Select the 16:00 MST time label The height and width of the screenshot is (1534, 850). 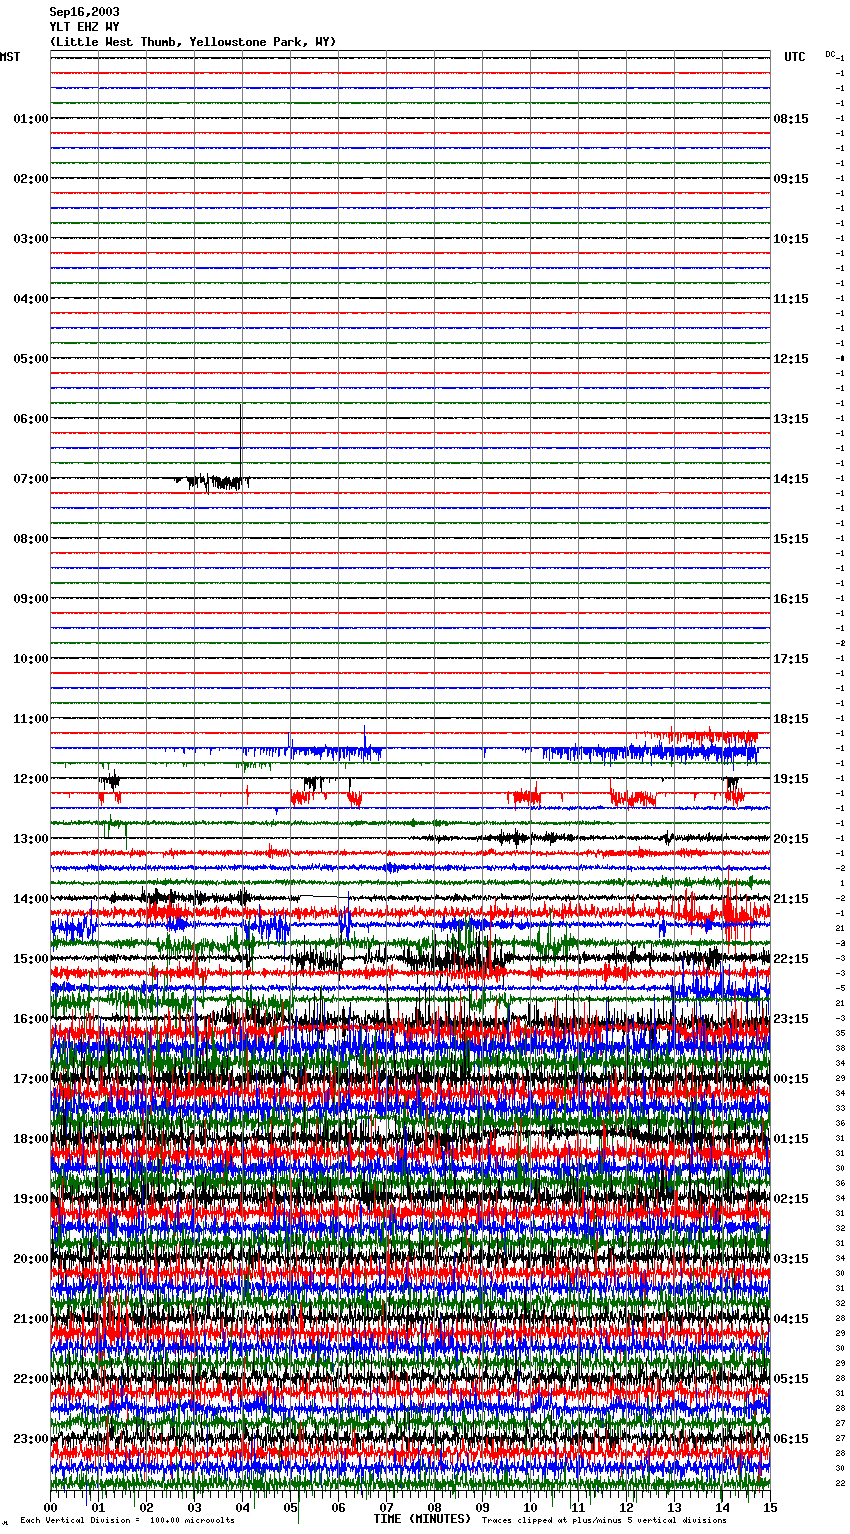click(x=31, y=1019)
